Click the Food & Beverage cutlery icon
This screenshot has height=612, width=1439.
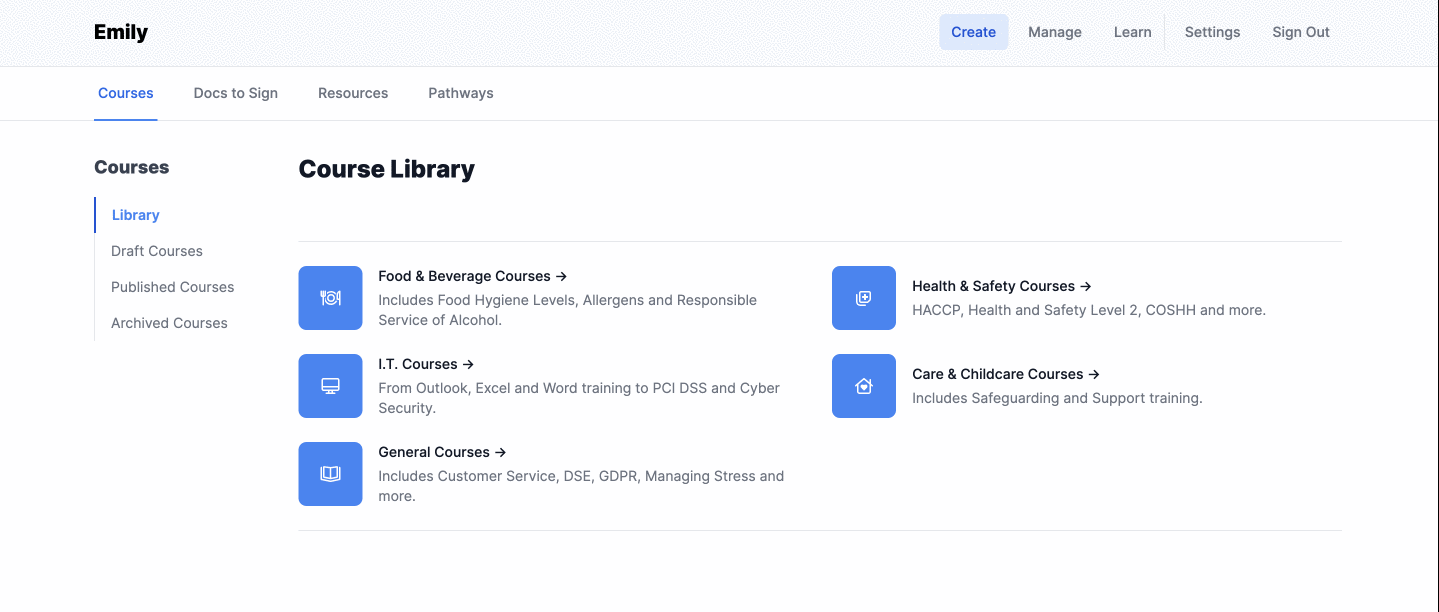pos(330,298)
